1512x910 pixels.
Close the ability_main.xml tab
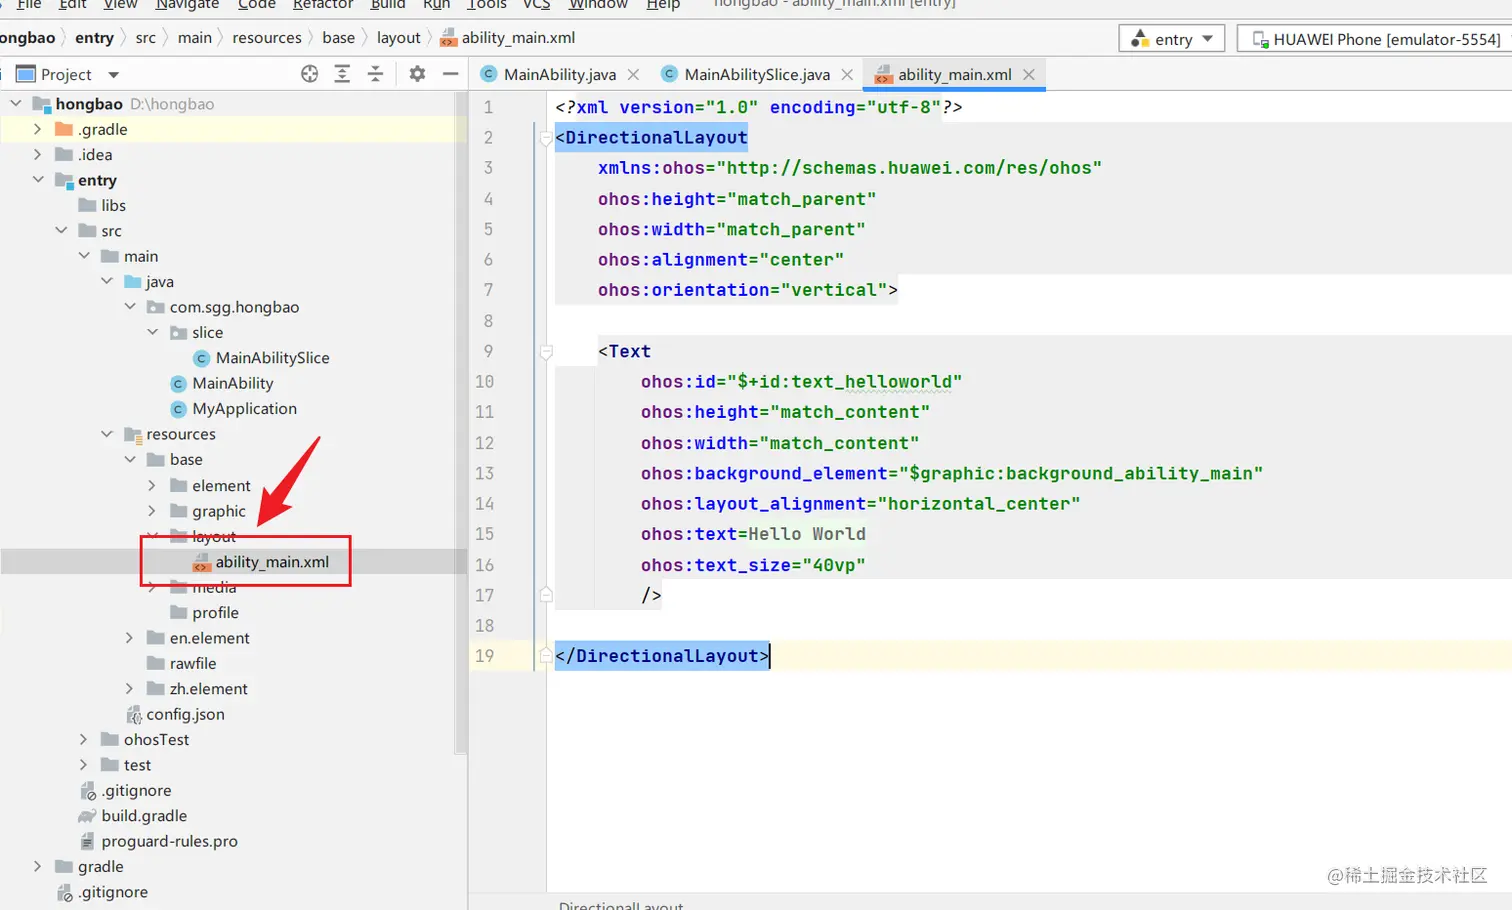tap(1029, 75)
